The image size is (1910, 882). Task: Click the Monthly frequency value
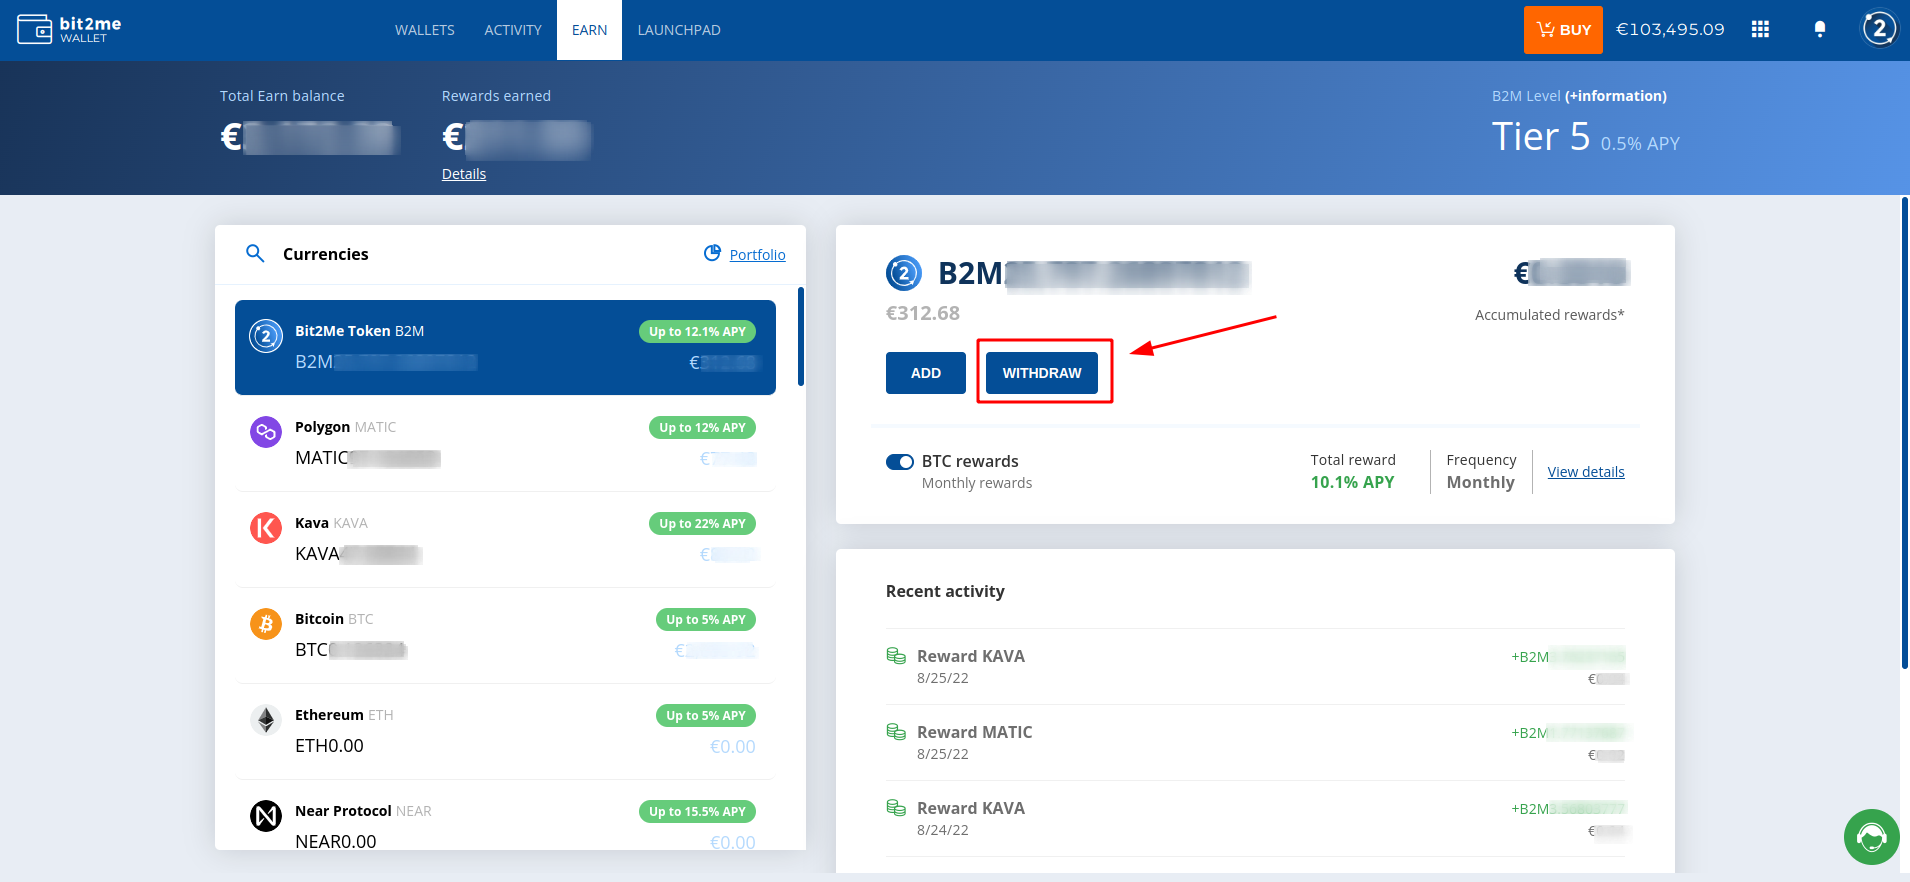point(1481,482)
